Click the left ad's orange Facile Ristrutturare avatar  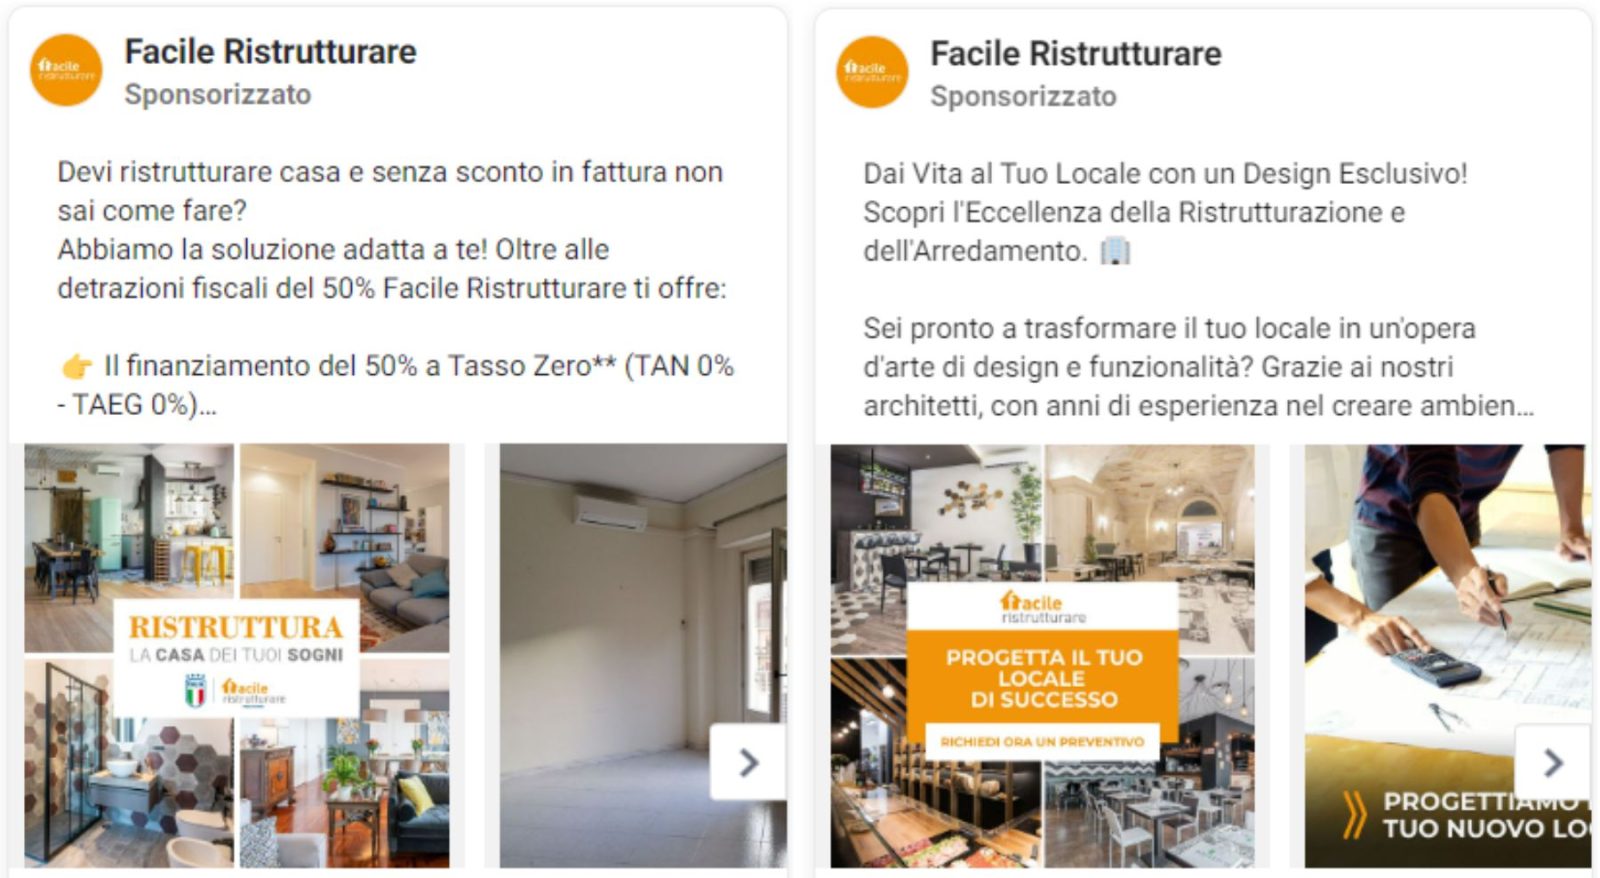point(66,70)
